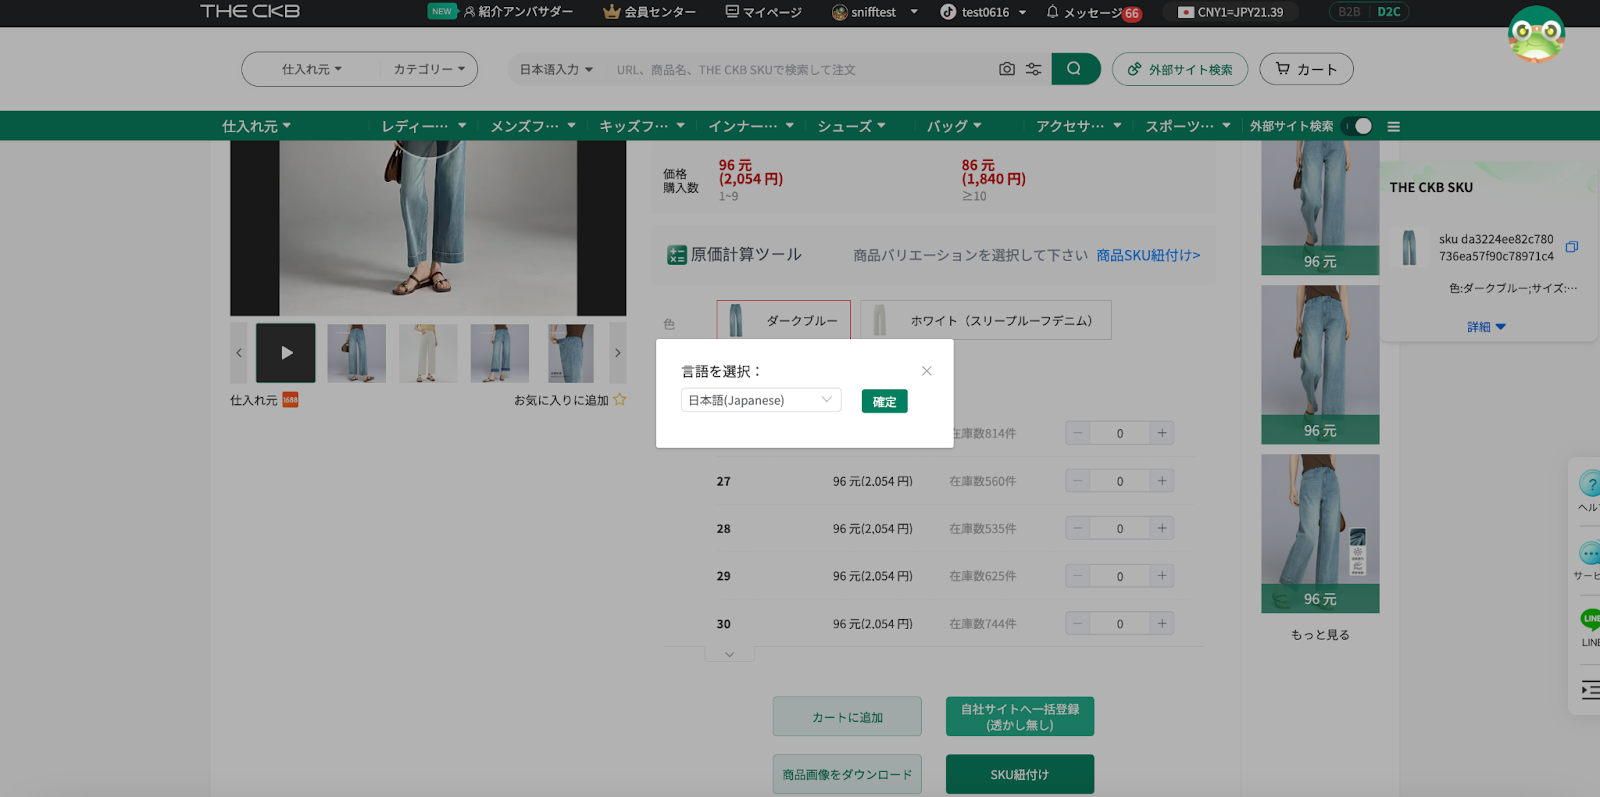Open the アクセサ… menu
Screen dimensions: 1600x797
click(x=1079, y=126)
